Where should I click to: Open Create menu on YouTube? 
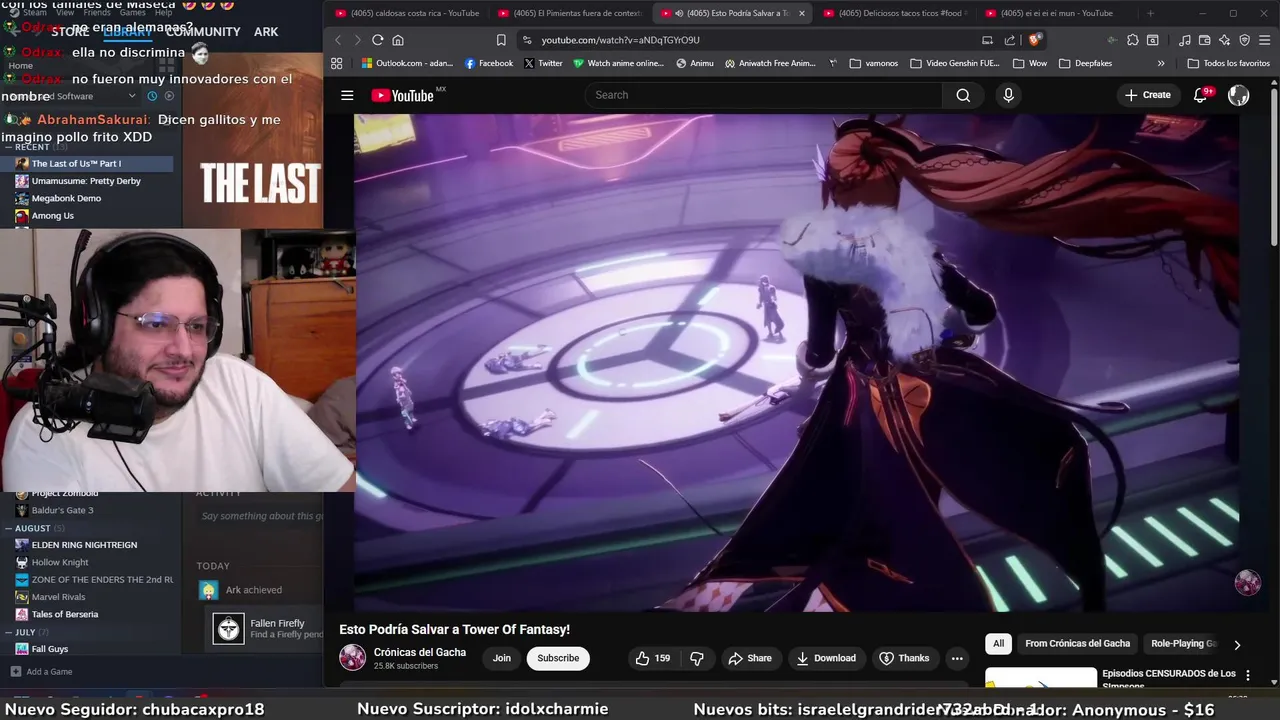[x=1147, y=95]
